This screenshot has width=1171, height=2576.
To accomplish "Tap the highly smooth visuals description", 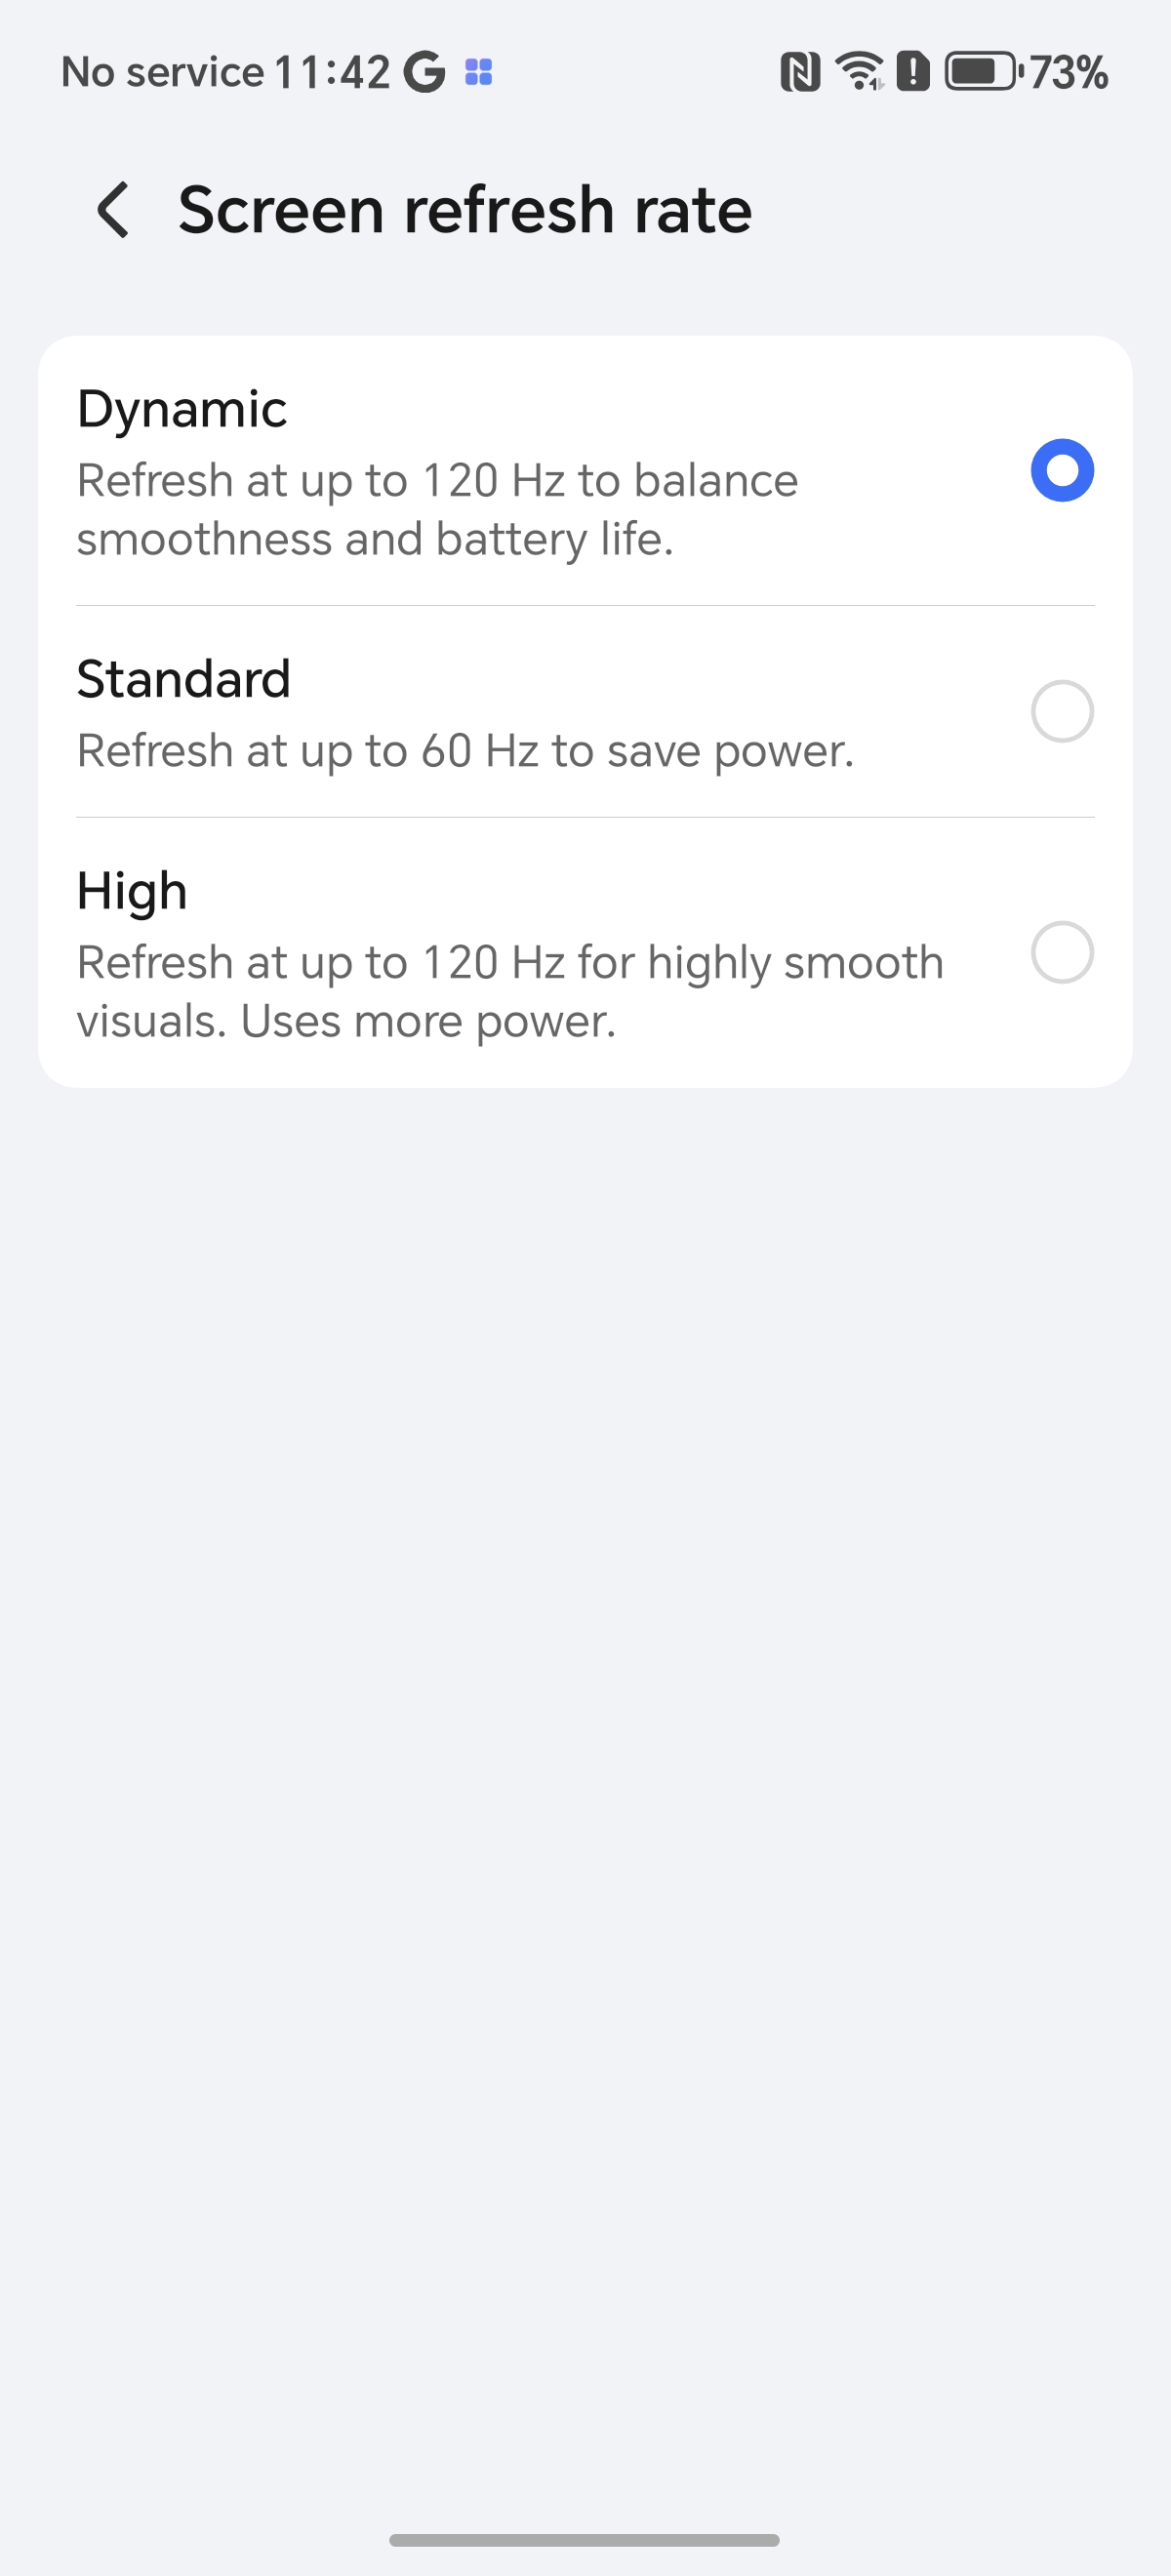I will [510, 991].
